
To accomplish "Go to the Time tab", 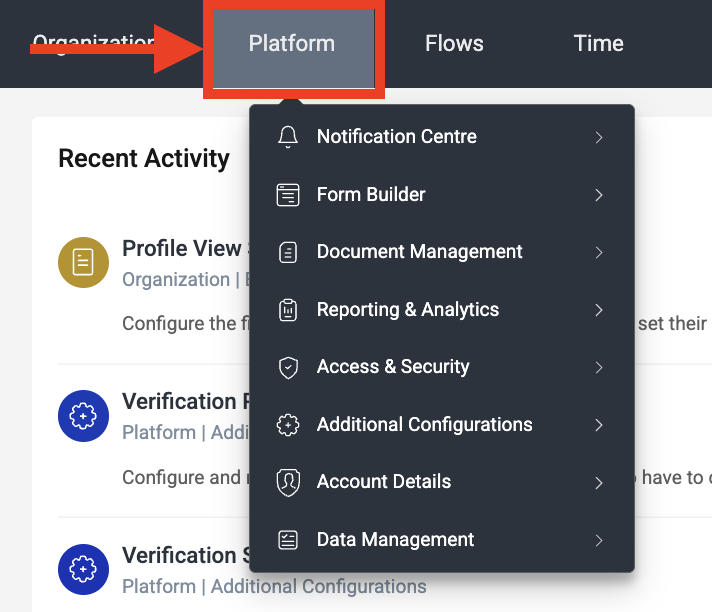I will tap(598, 44).
